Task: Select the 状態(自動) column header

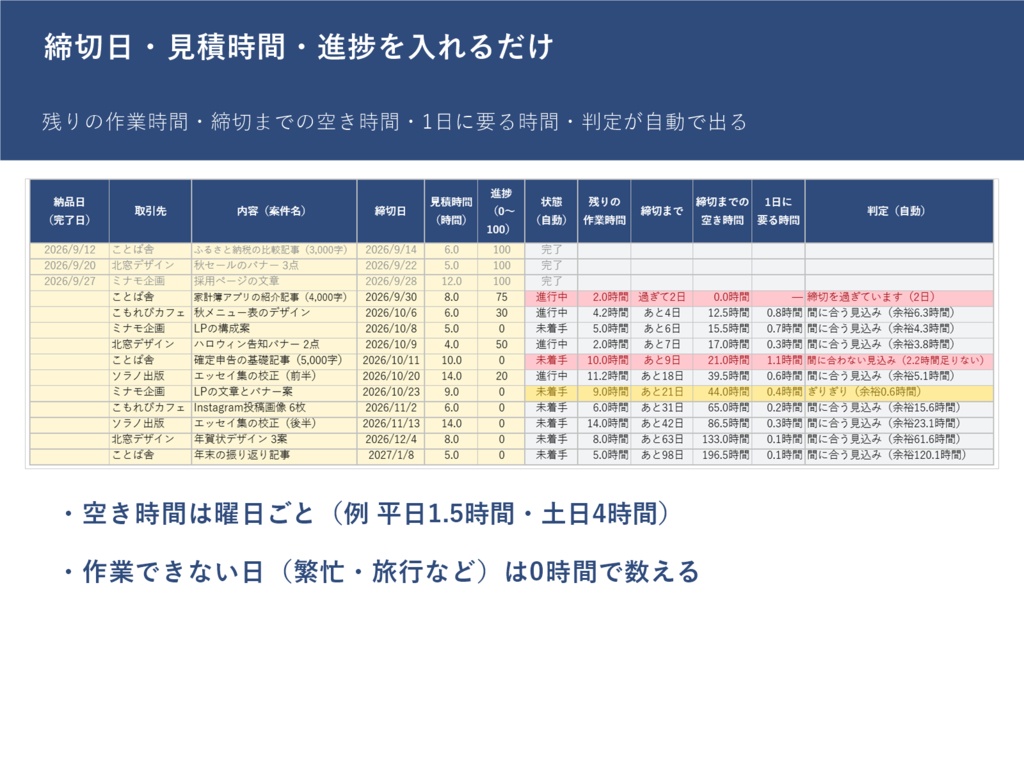Action: pos(551,211)
